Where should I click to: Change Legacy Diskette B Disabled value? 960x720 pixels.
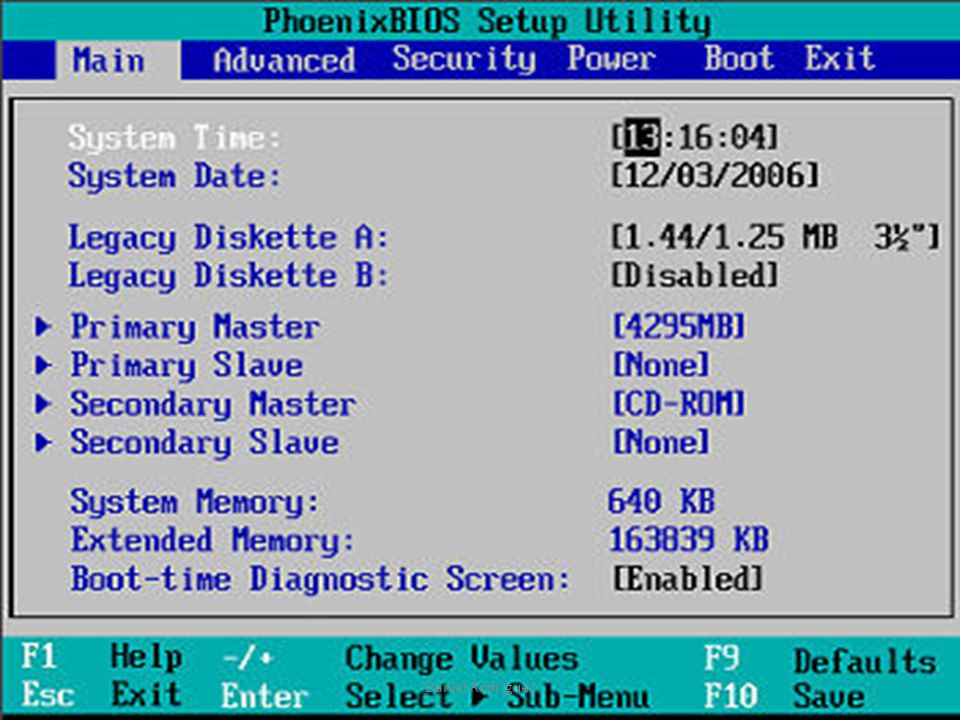click(x=695, y=275)
